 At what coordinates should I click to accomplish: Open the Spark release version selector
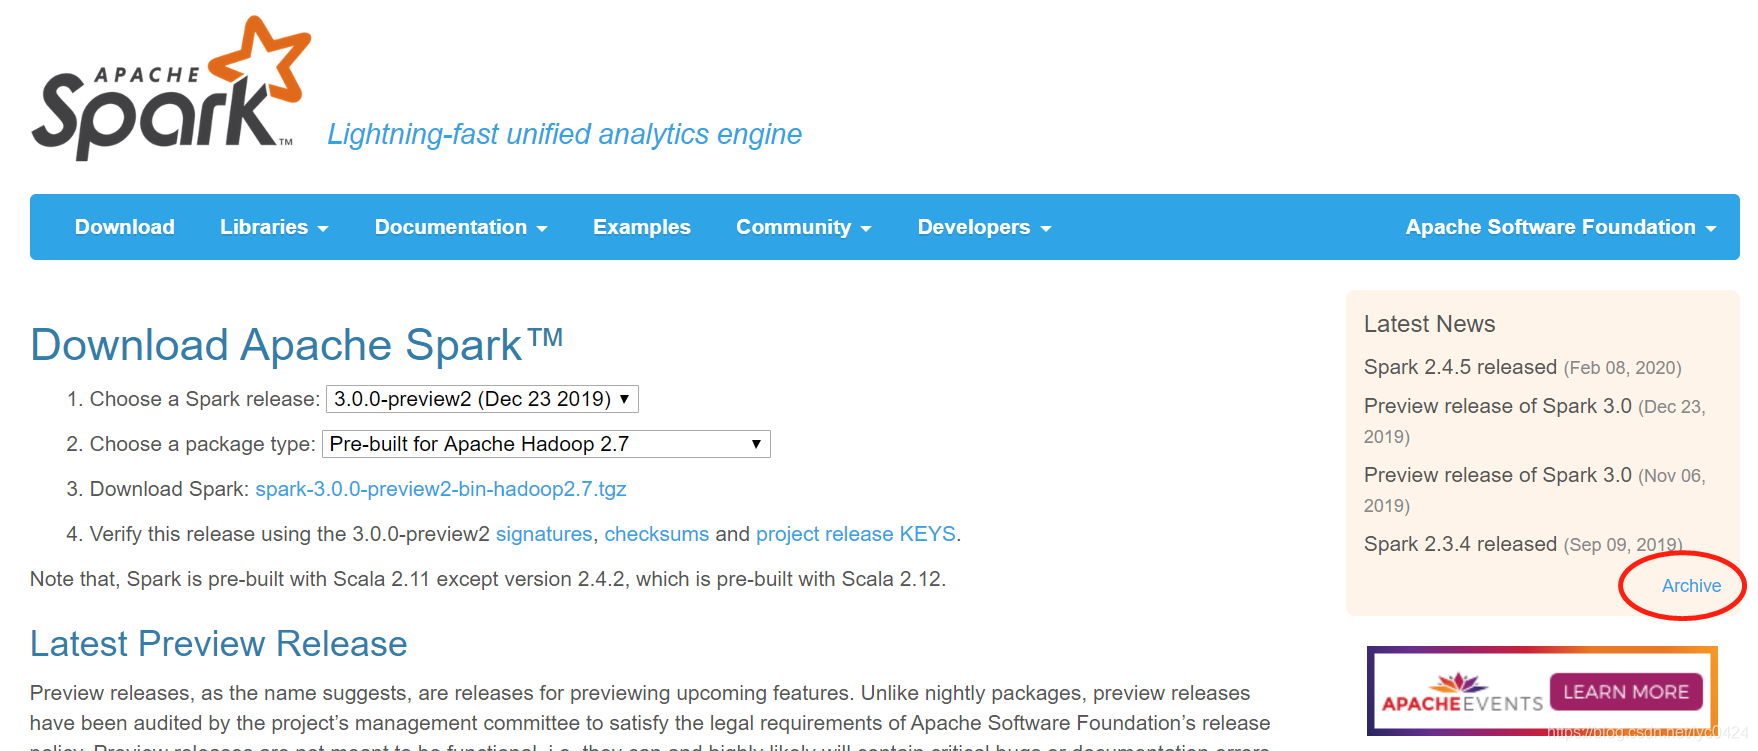[482, 399]
